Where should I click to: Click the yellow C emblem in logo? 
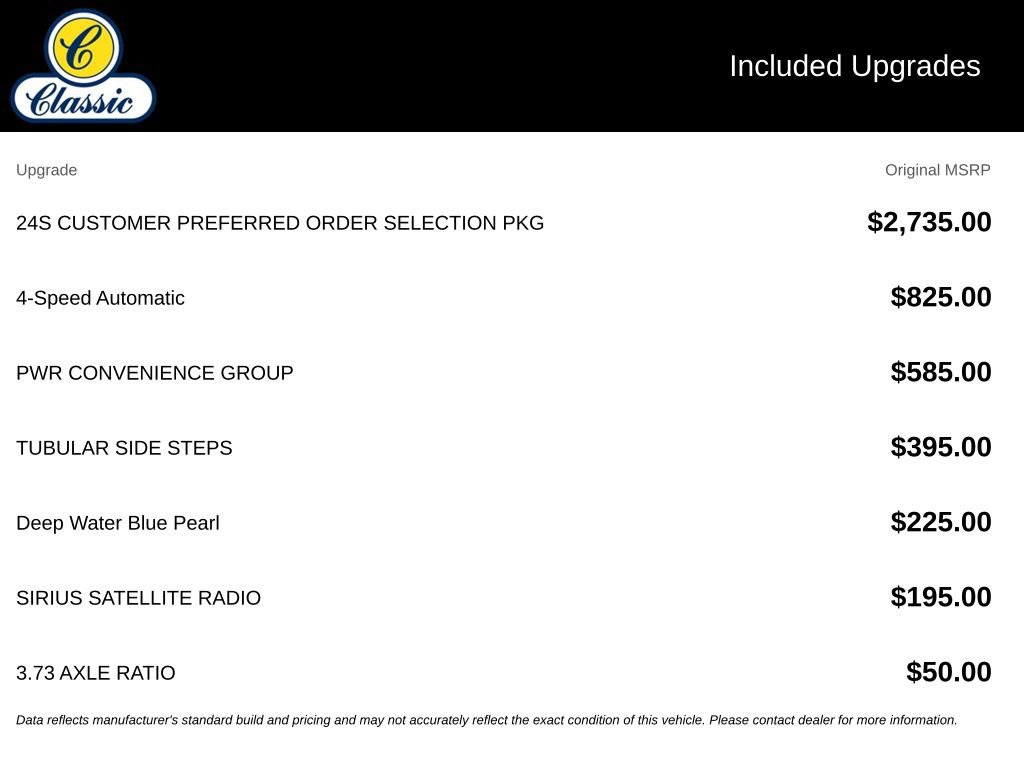83,46
